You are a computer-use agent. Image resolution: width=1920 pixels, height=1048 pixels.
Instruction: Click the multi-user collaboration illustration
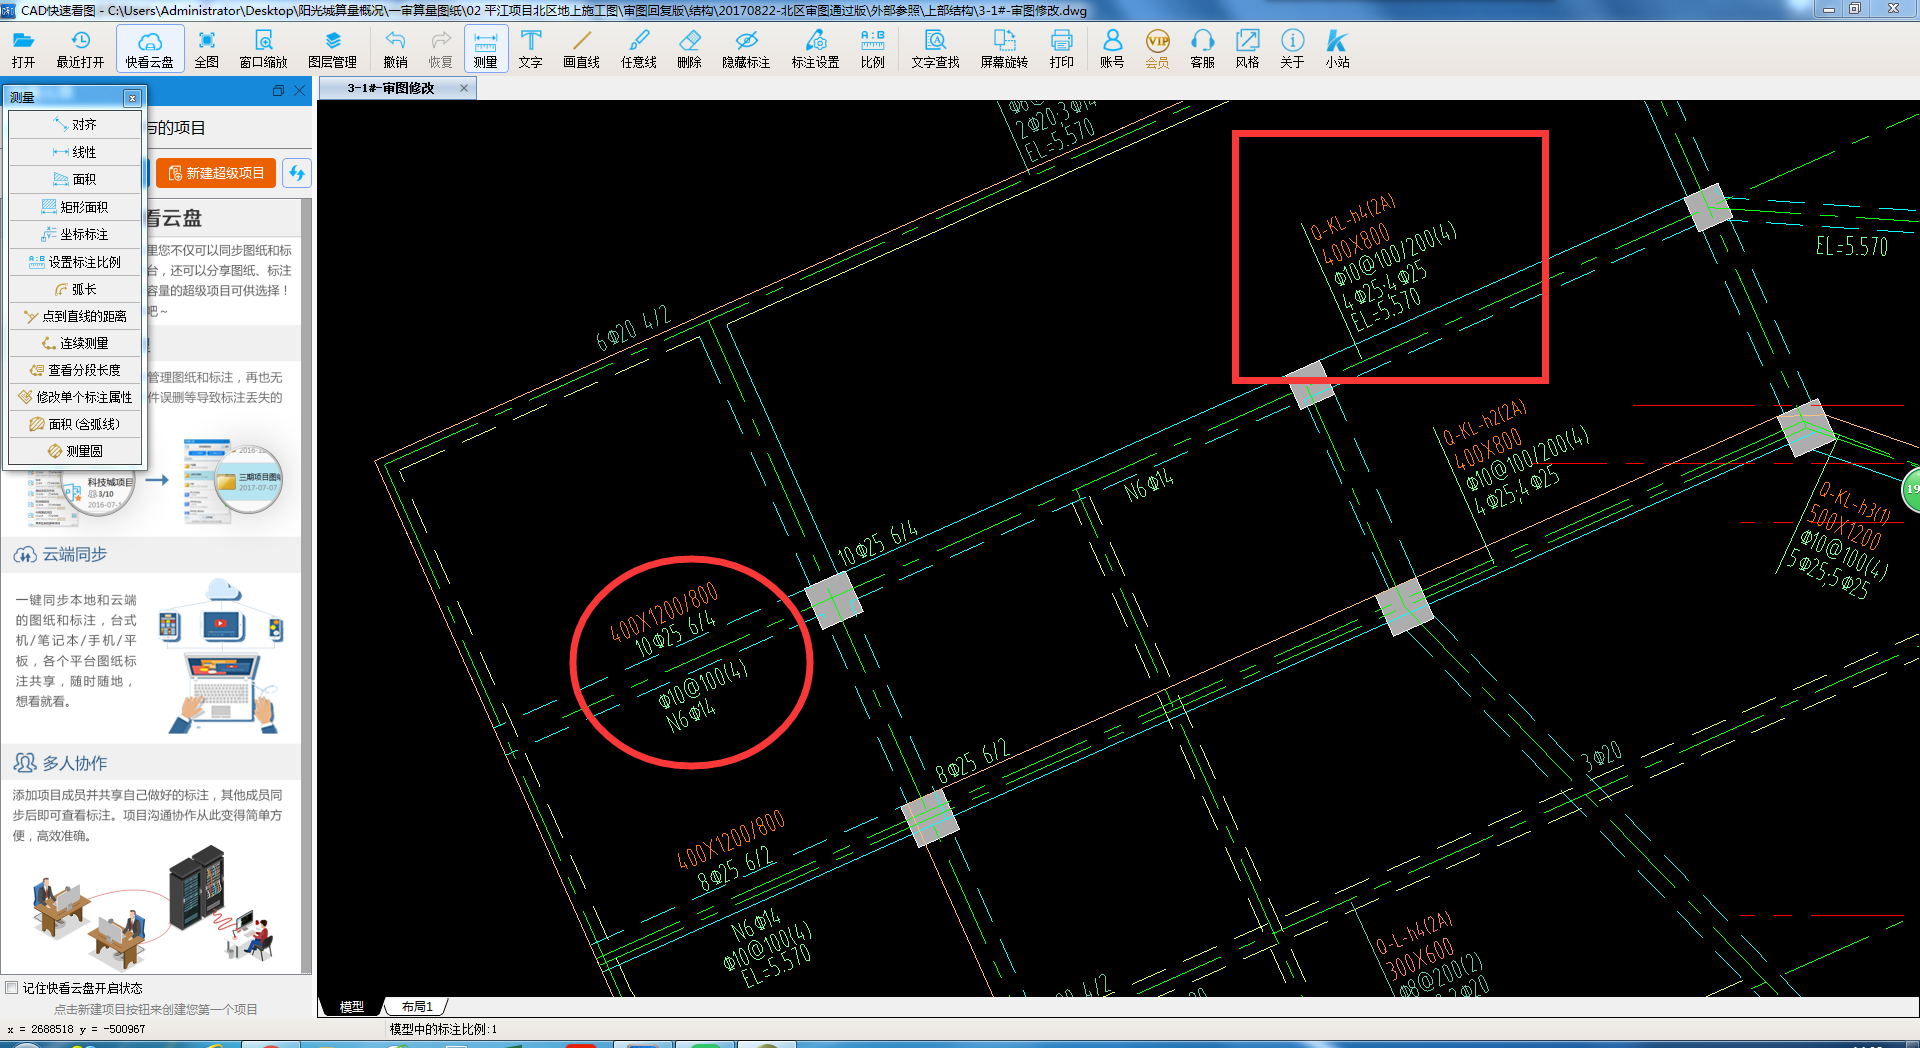(152, 908)
